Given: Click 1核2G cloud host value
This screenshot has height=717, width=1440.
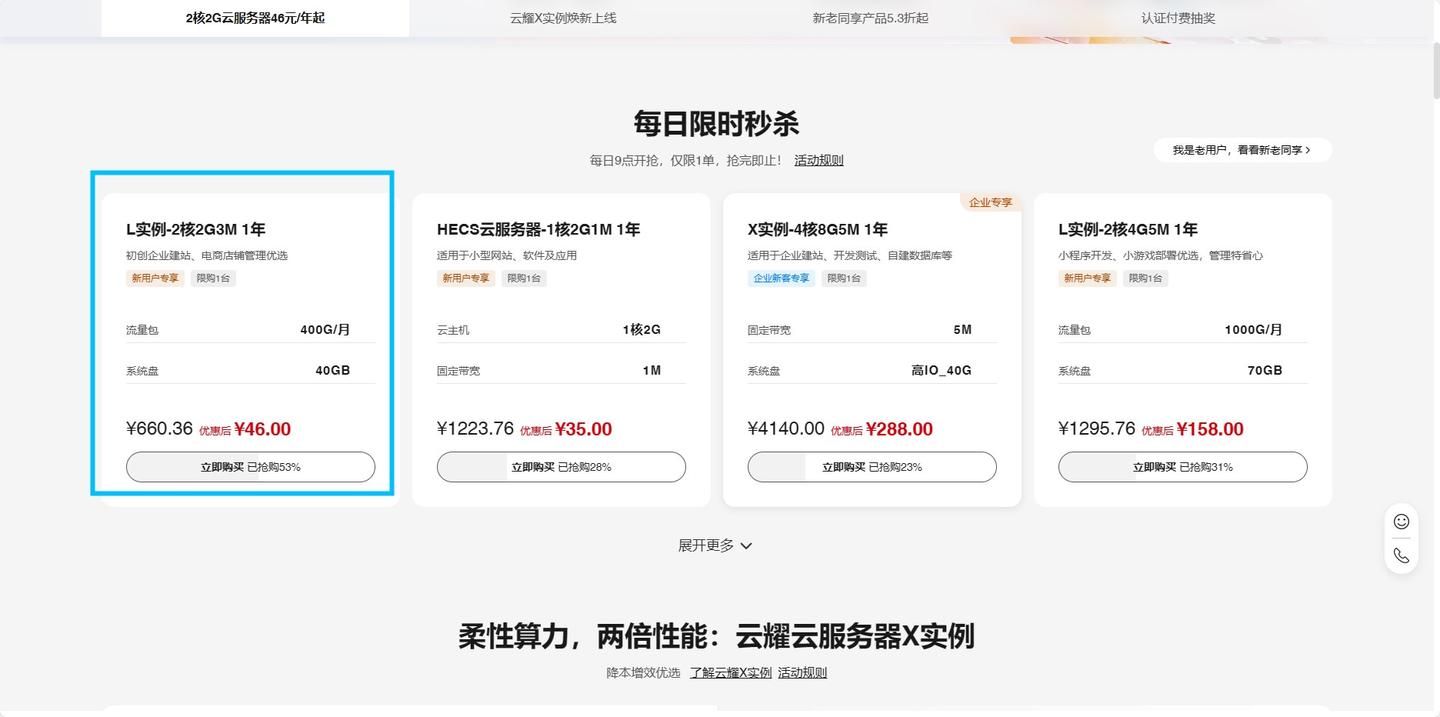Looking at the screenshot, I should click(x=642, y=330).
